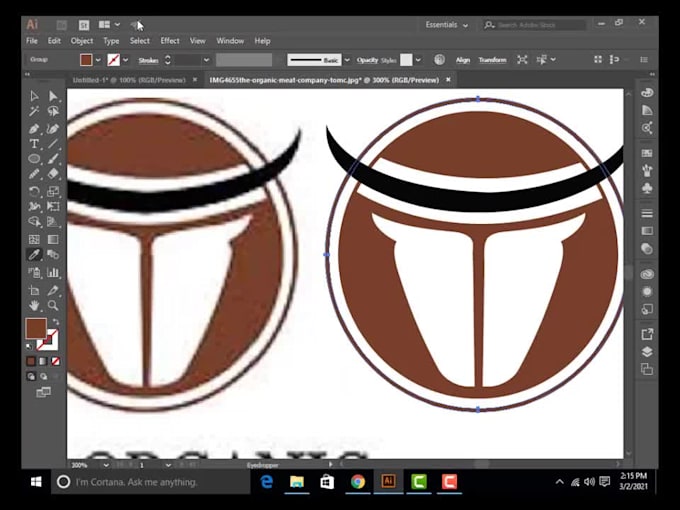The height and width of the screenshot is (510, 680).
Task: Click the Align link in control bar
Action: pos(463,60)
